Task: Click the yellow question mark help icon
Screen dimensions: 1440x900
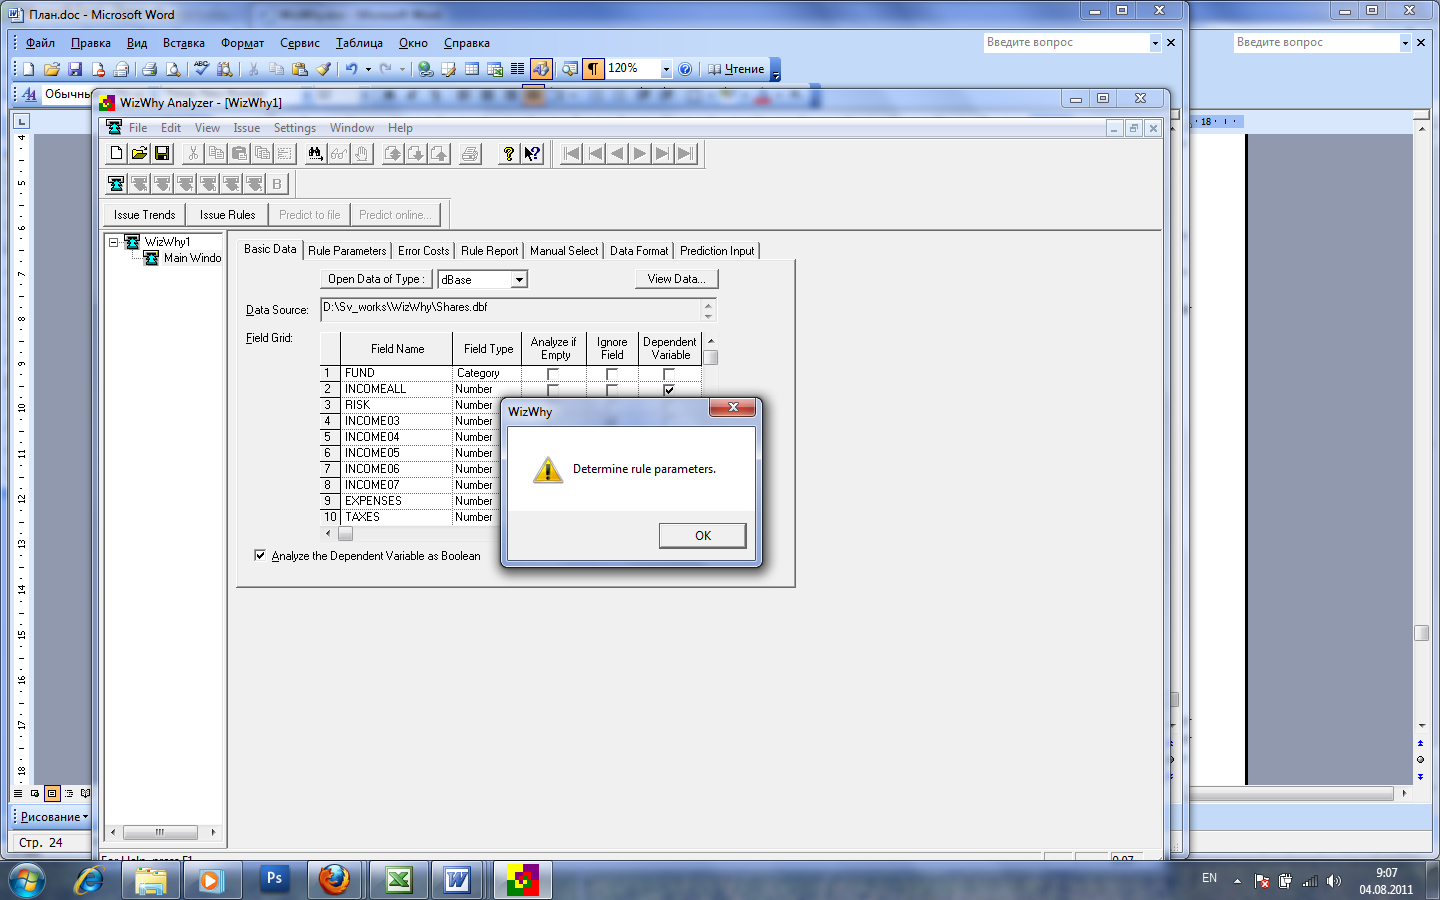Action: (x=509, y=153)
